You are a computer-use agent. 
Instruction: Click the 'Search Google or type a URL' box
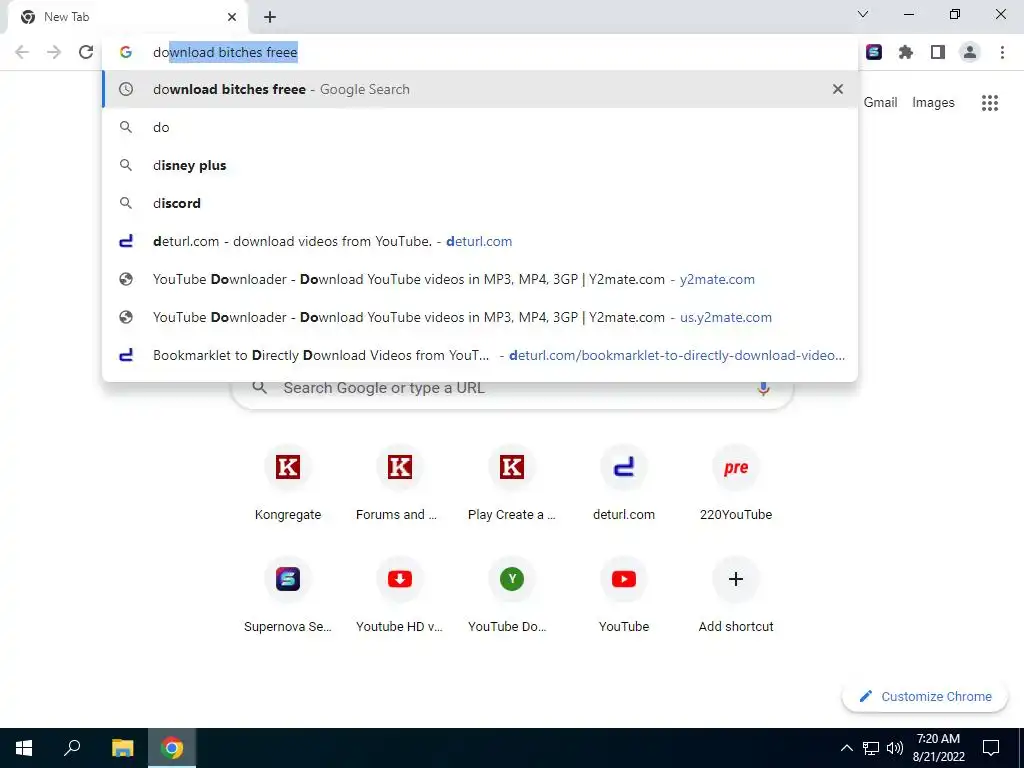(513, 388)
